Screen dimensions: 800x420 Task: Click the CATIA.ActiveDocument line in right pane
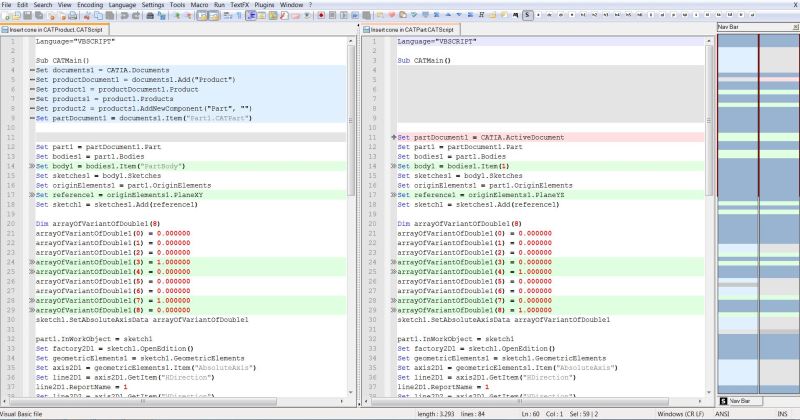550,137
